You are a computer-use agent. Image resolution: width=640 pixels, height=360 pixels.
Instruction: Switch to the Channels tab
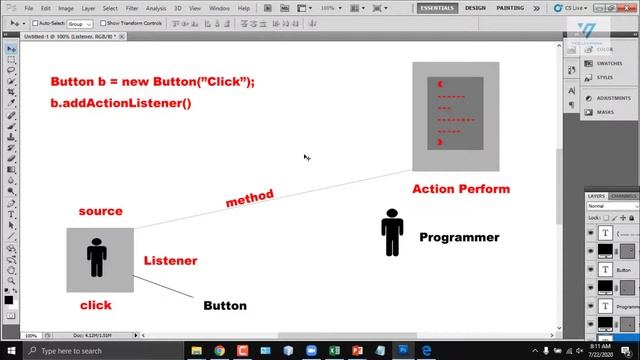click(623, 196)
